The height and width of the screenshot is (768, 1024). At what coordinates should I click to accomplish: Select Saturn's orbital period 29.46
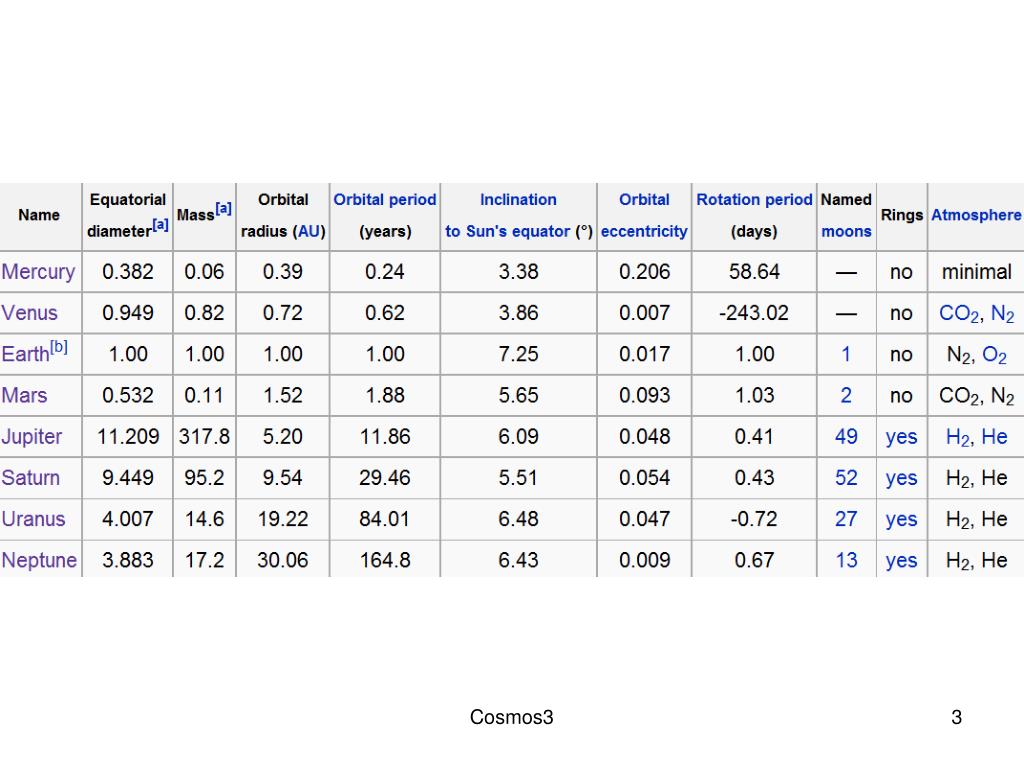point(385,477)
